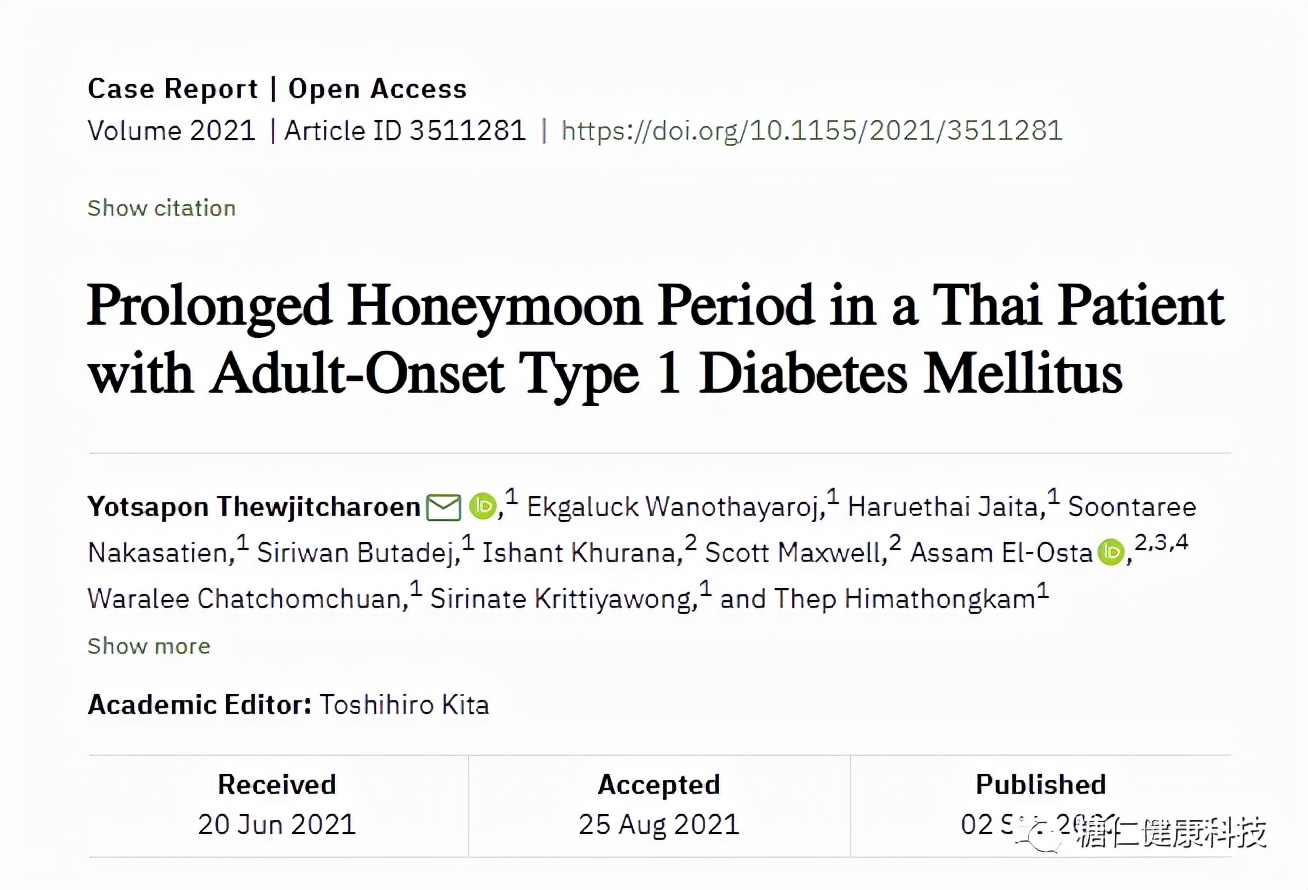Open Assam El-Osta's green ORCID icon

(x=1111, y=552)
